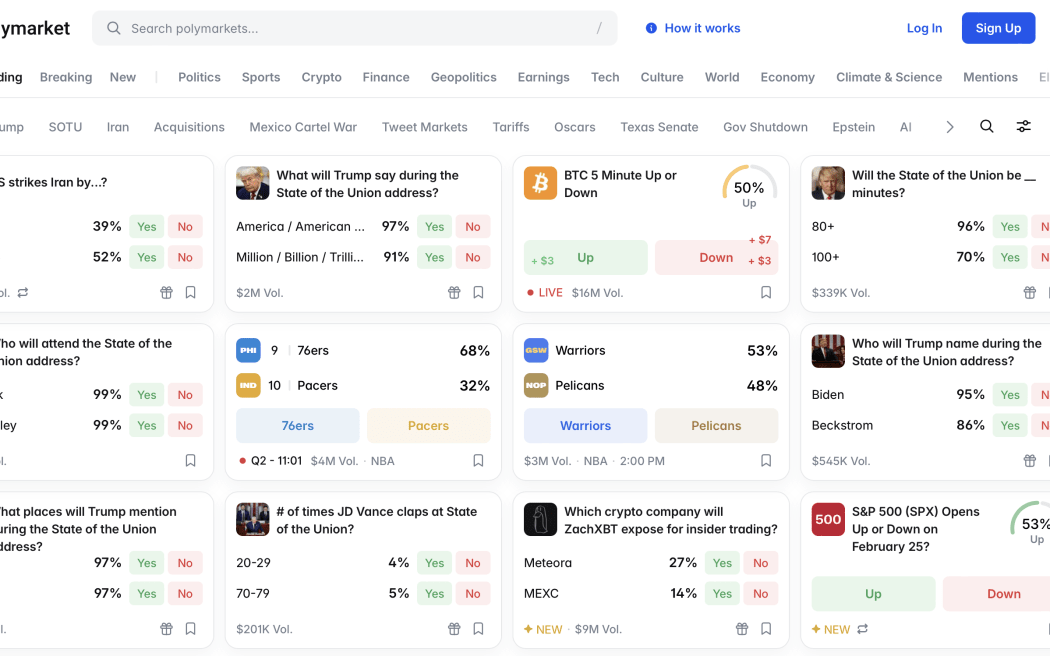This screenshot has height=656, width=1050.
Task: Switch to the Geopolitics tab
Action: coord(463,77)
